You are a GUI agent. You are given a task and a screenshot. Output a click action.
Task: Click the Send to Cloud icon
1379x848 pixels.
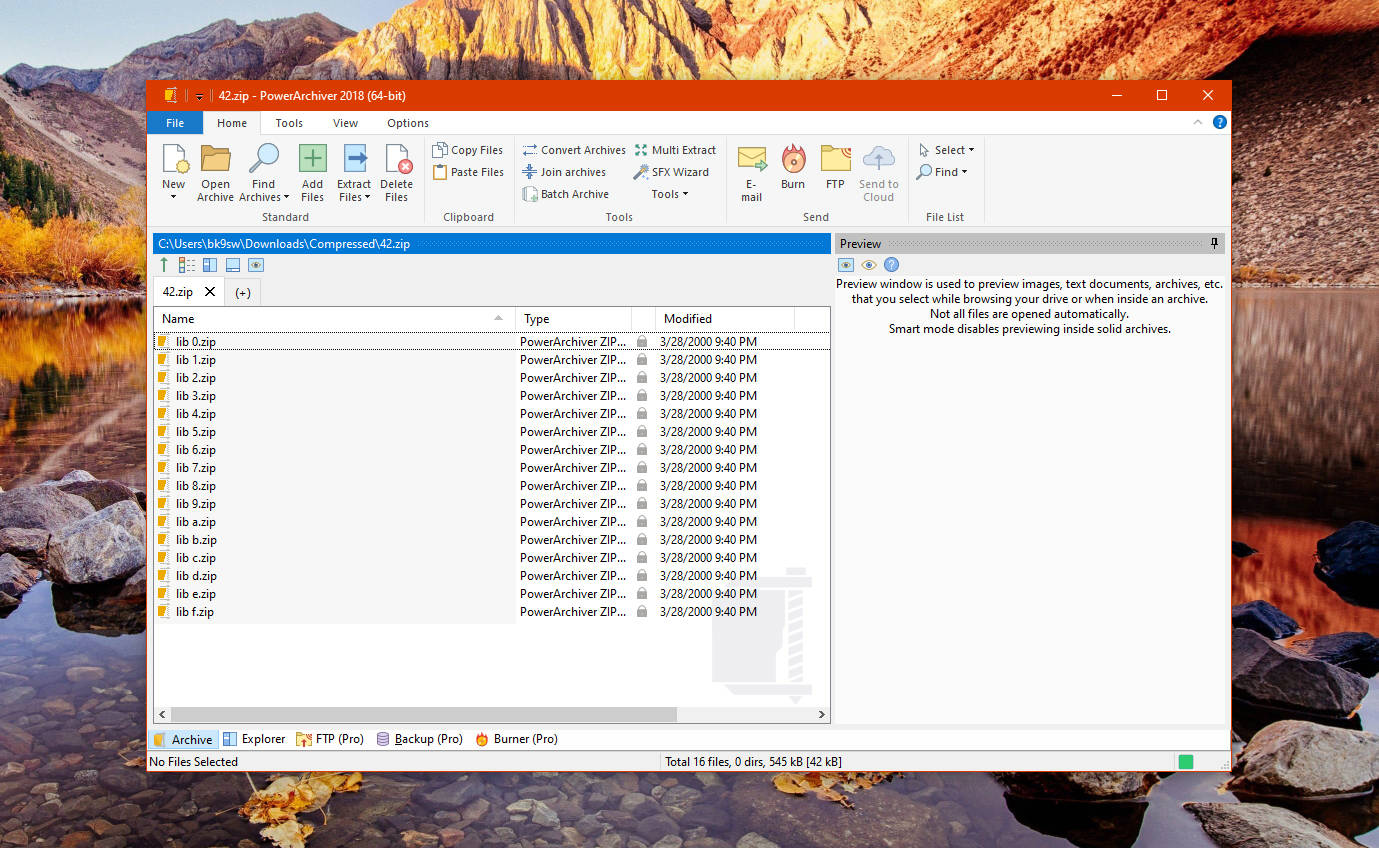click(x=878, y=159)
